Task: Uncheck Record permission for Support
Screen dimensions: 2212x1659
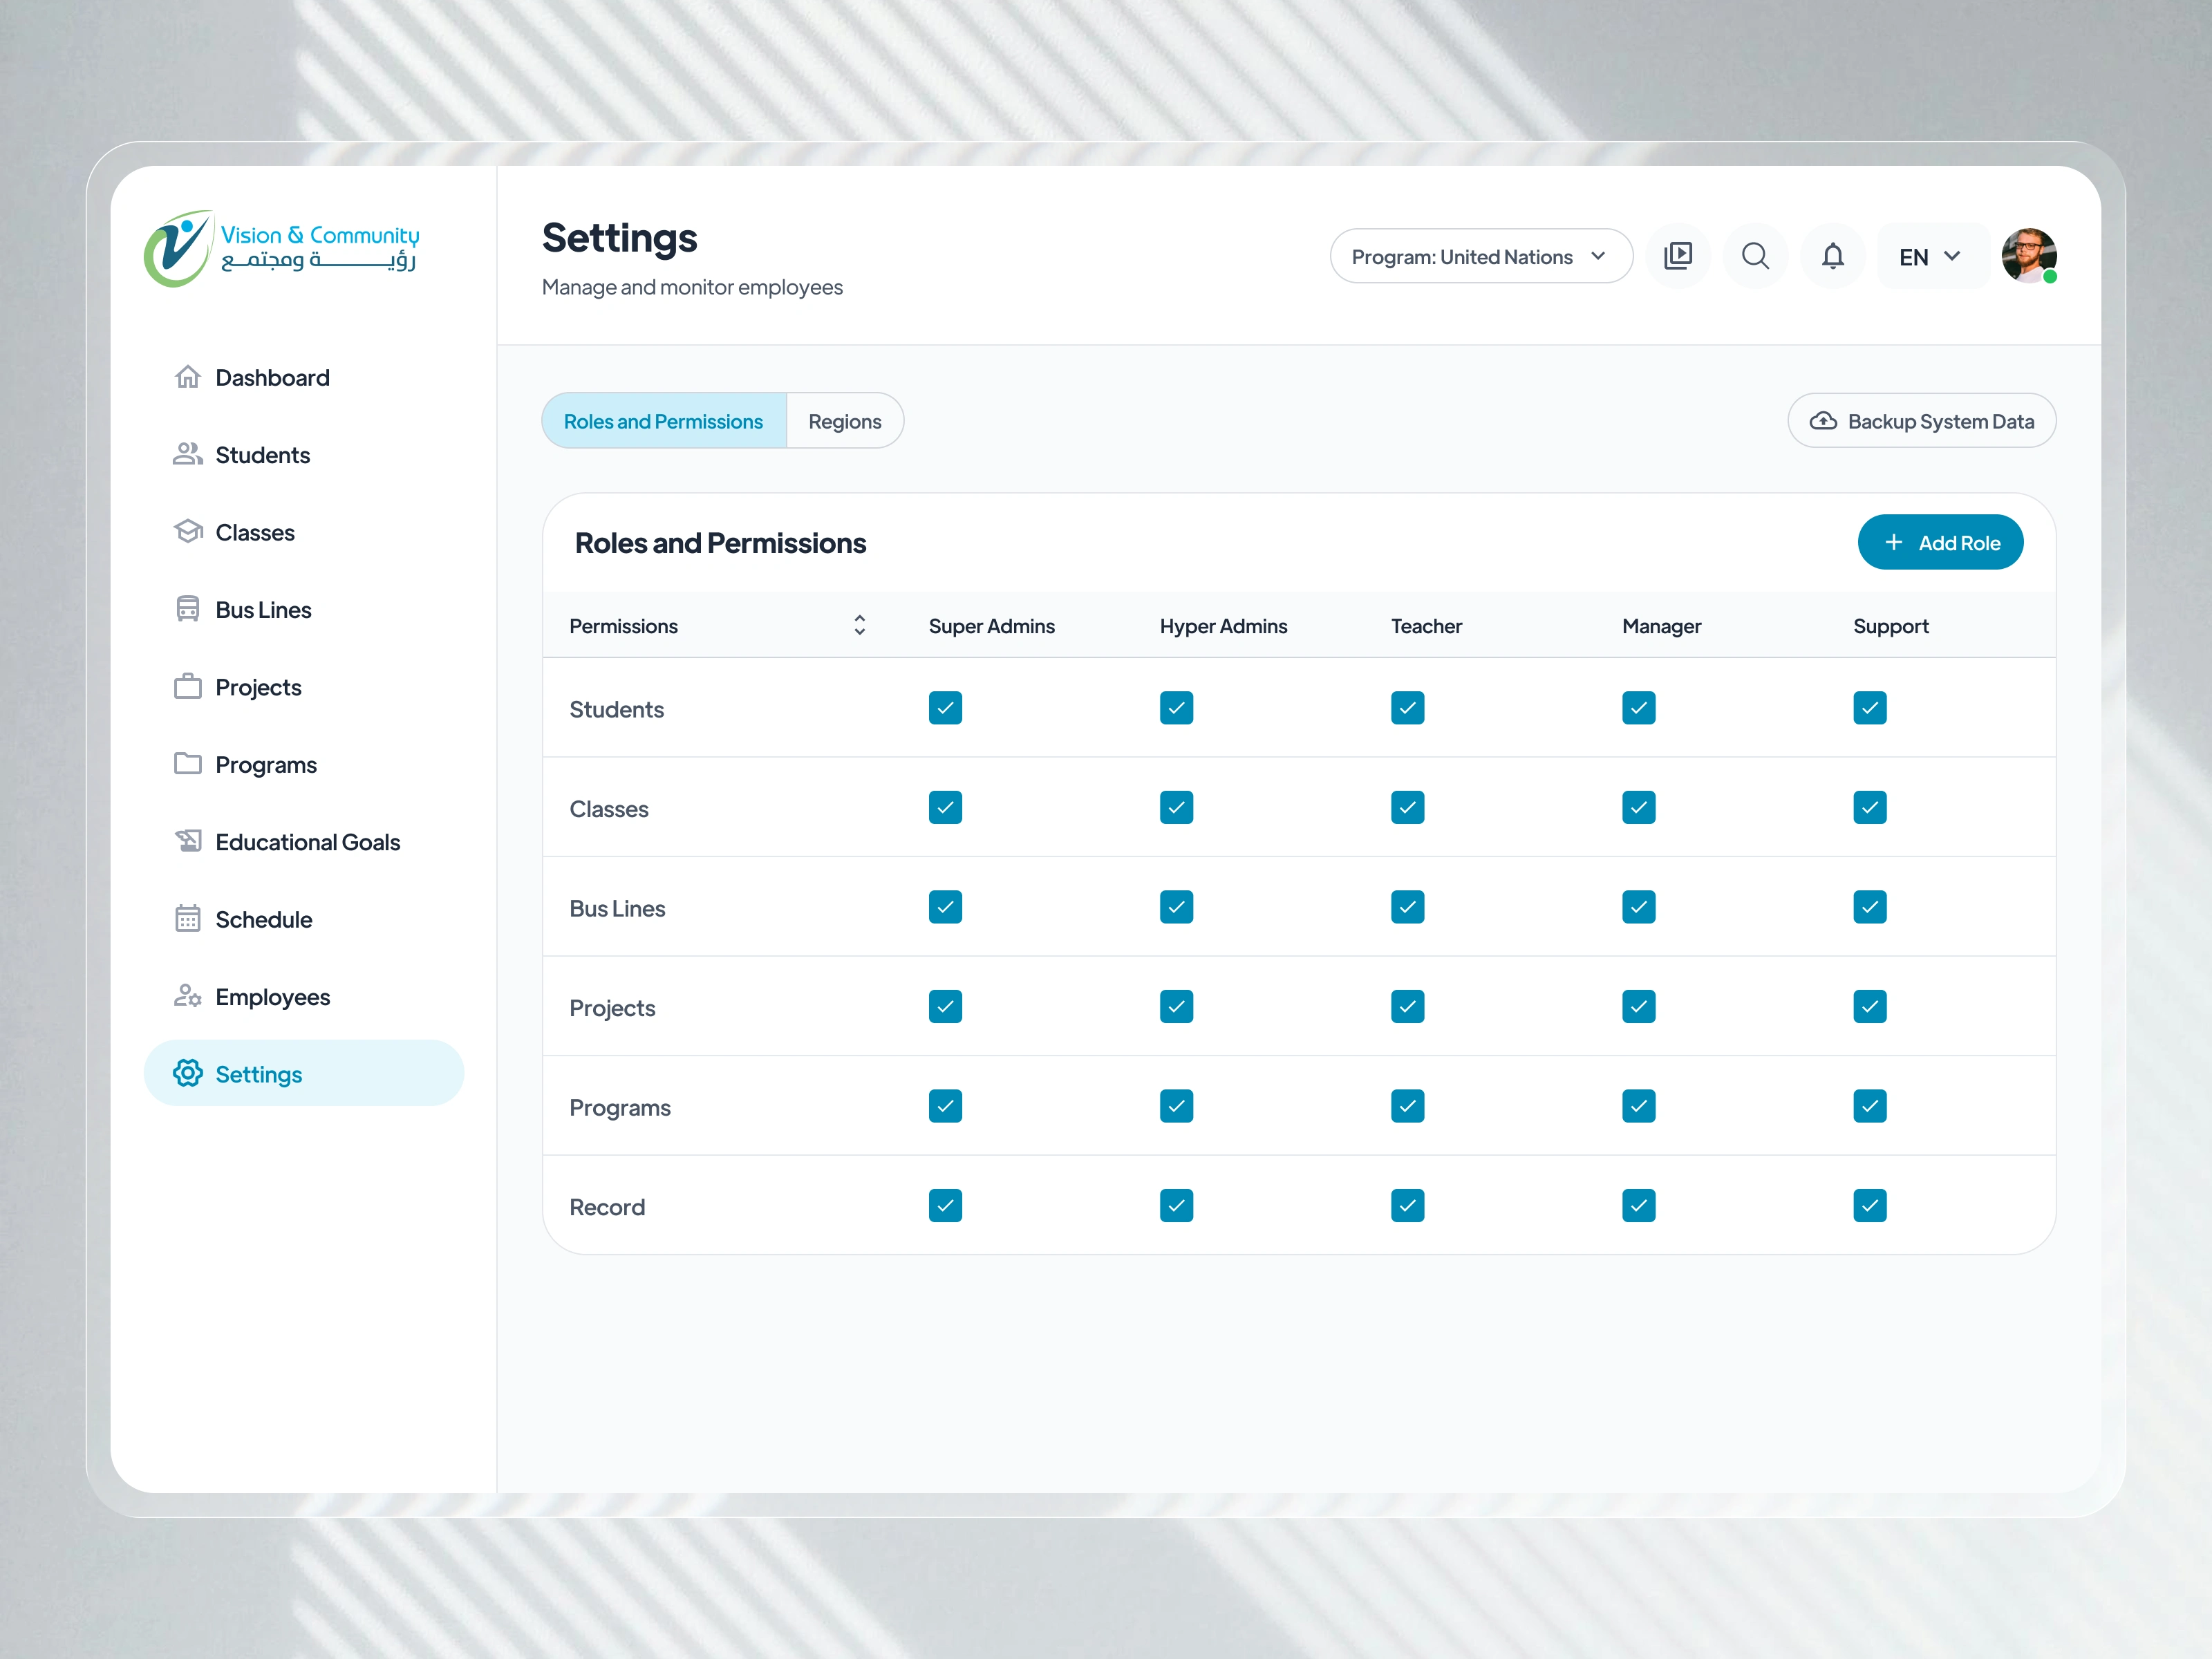Action: pyautogui.click(x=1869, y=1205)
